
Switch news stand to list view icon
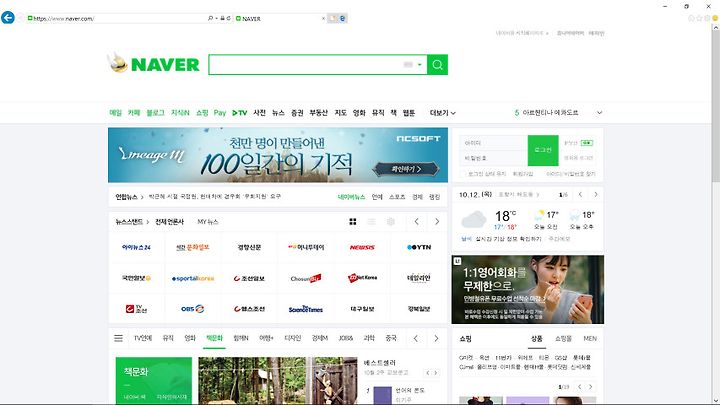(371, 222)
